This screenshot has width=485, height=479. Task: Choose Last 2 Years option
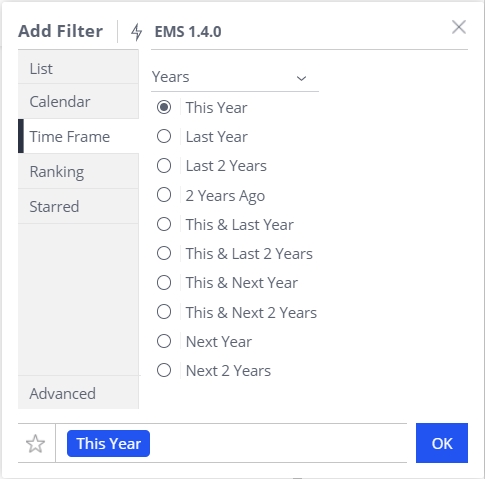pyautogui.click(x=164, y=166)
